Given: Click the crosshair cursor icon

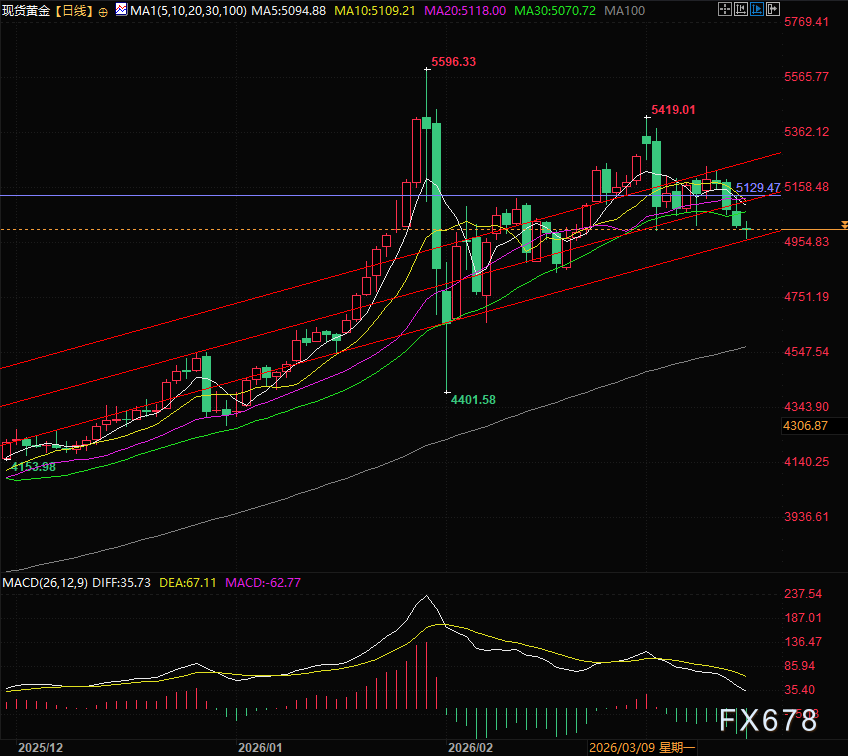Looking at the screenshot, I should [725, 9].
